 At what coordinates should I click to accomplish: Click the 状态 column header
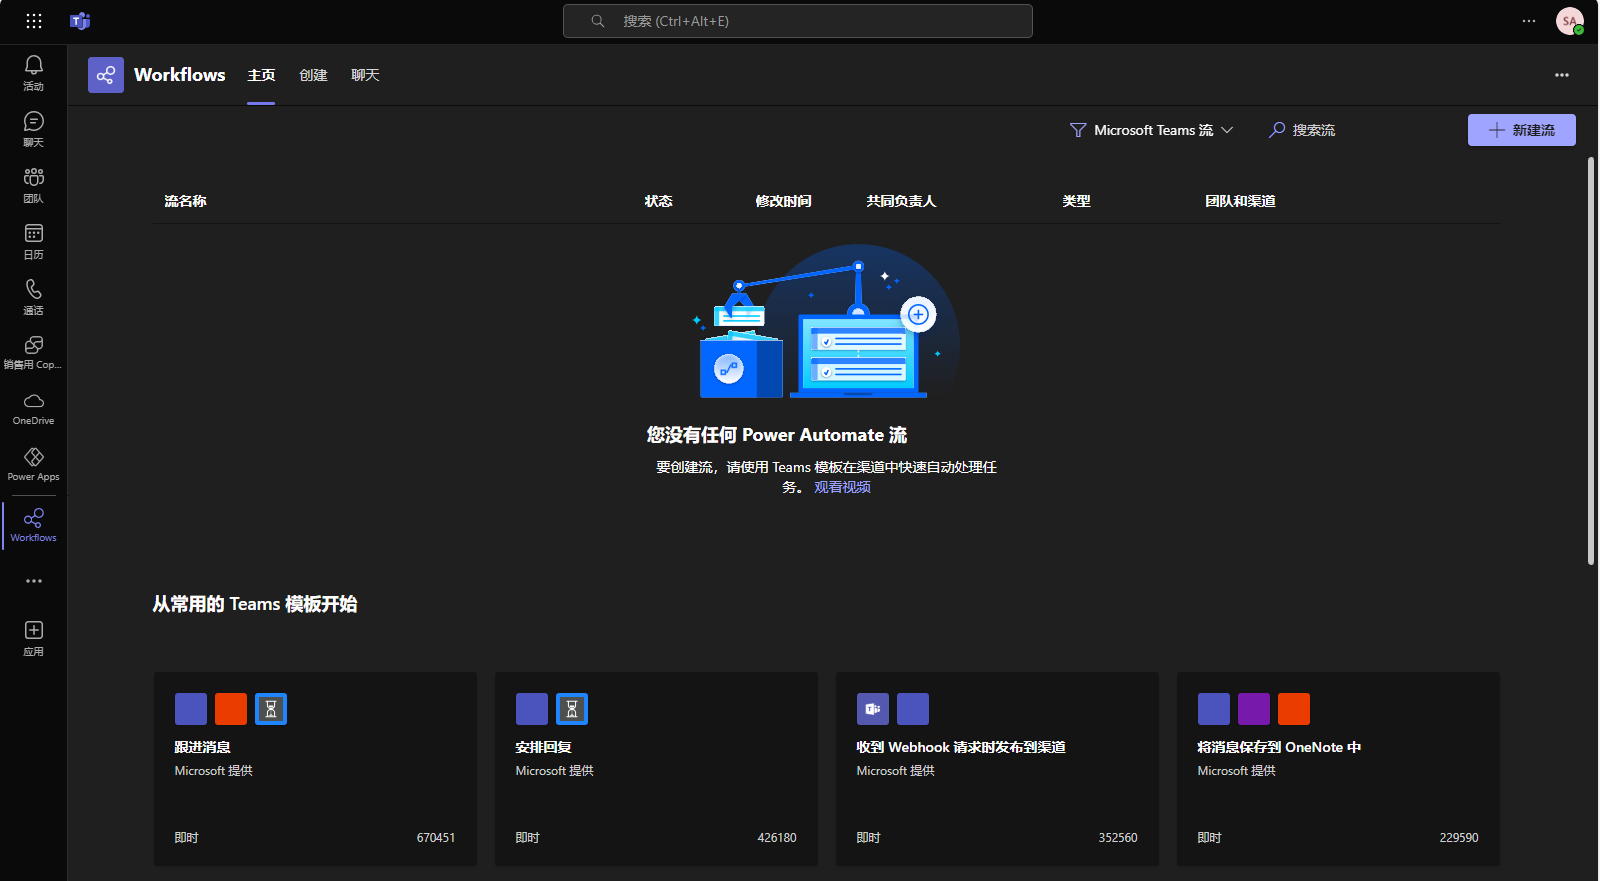click(659, 201)
